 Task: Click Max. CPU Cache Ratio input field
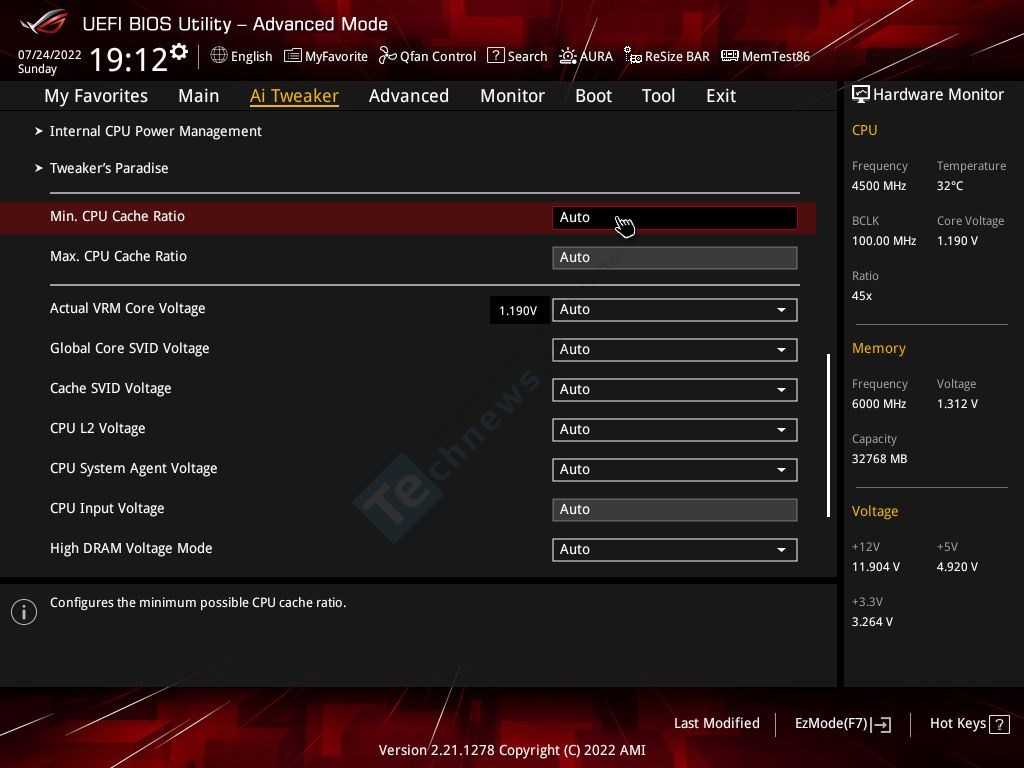(675, 257)
